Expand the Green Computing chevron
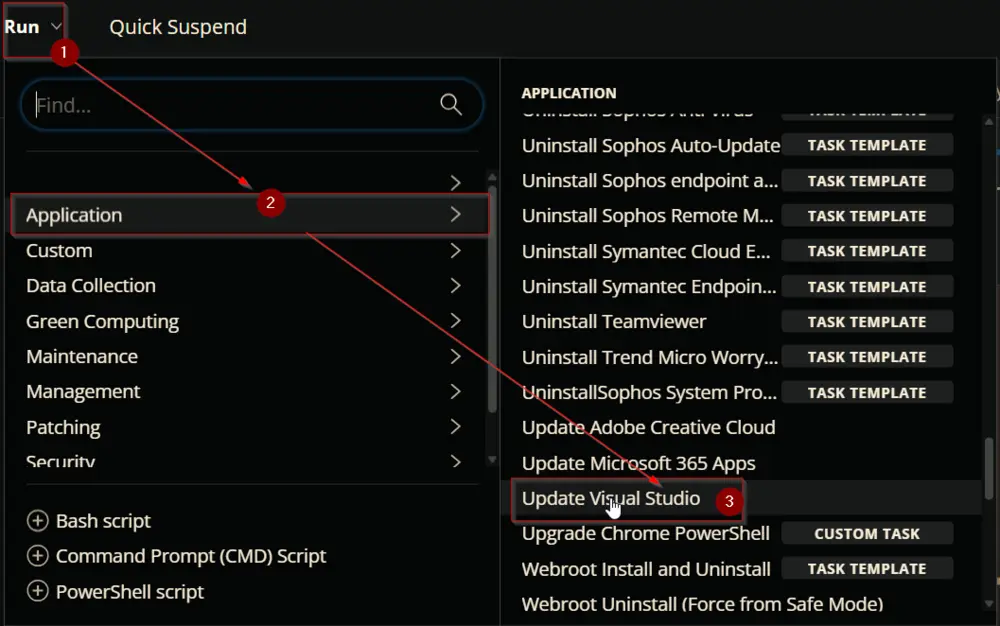Viewport: 1000px width, 626px height. (x=455, y=321)
